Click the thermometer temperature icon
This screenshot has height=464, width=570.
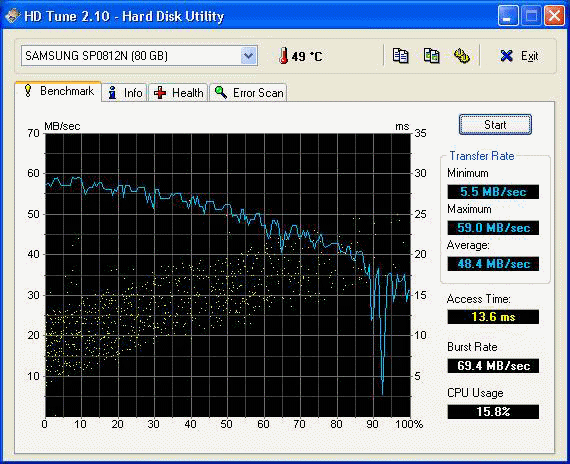point(284,56)
